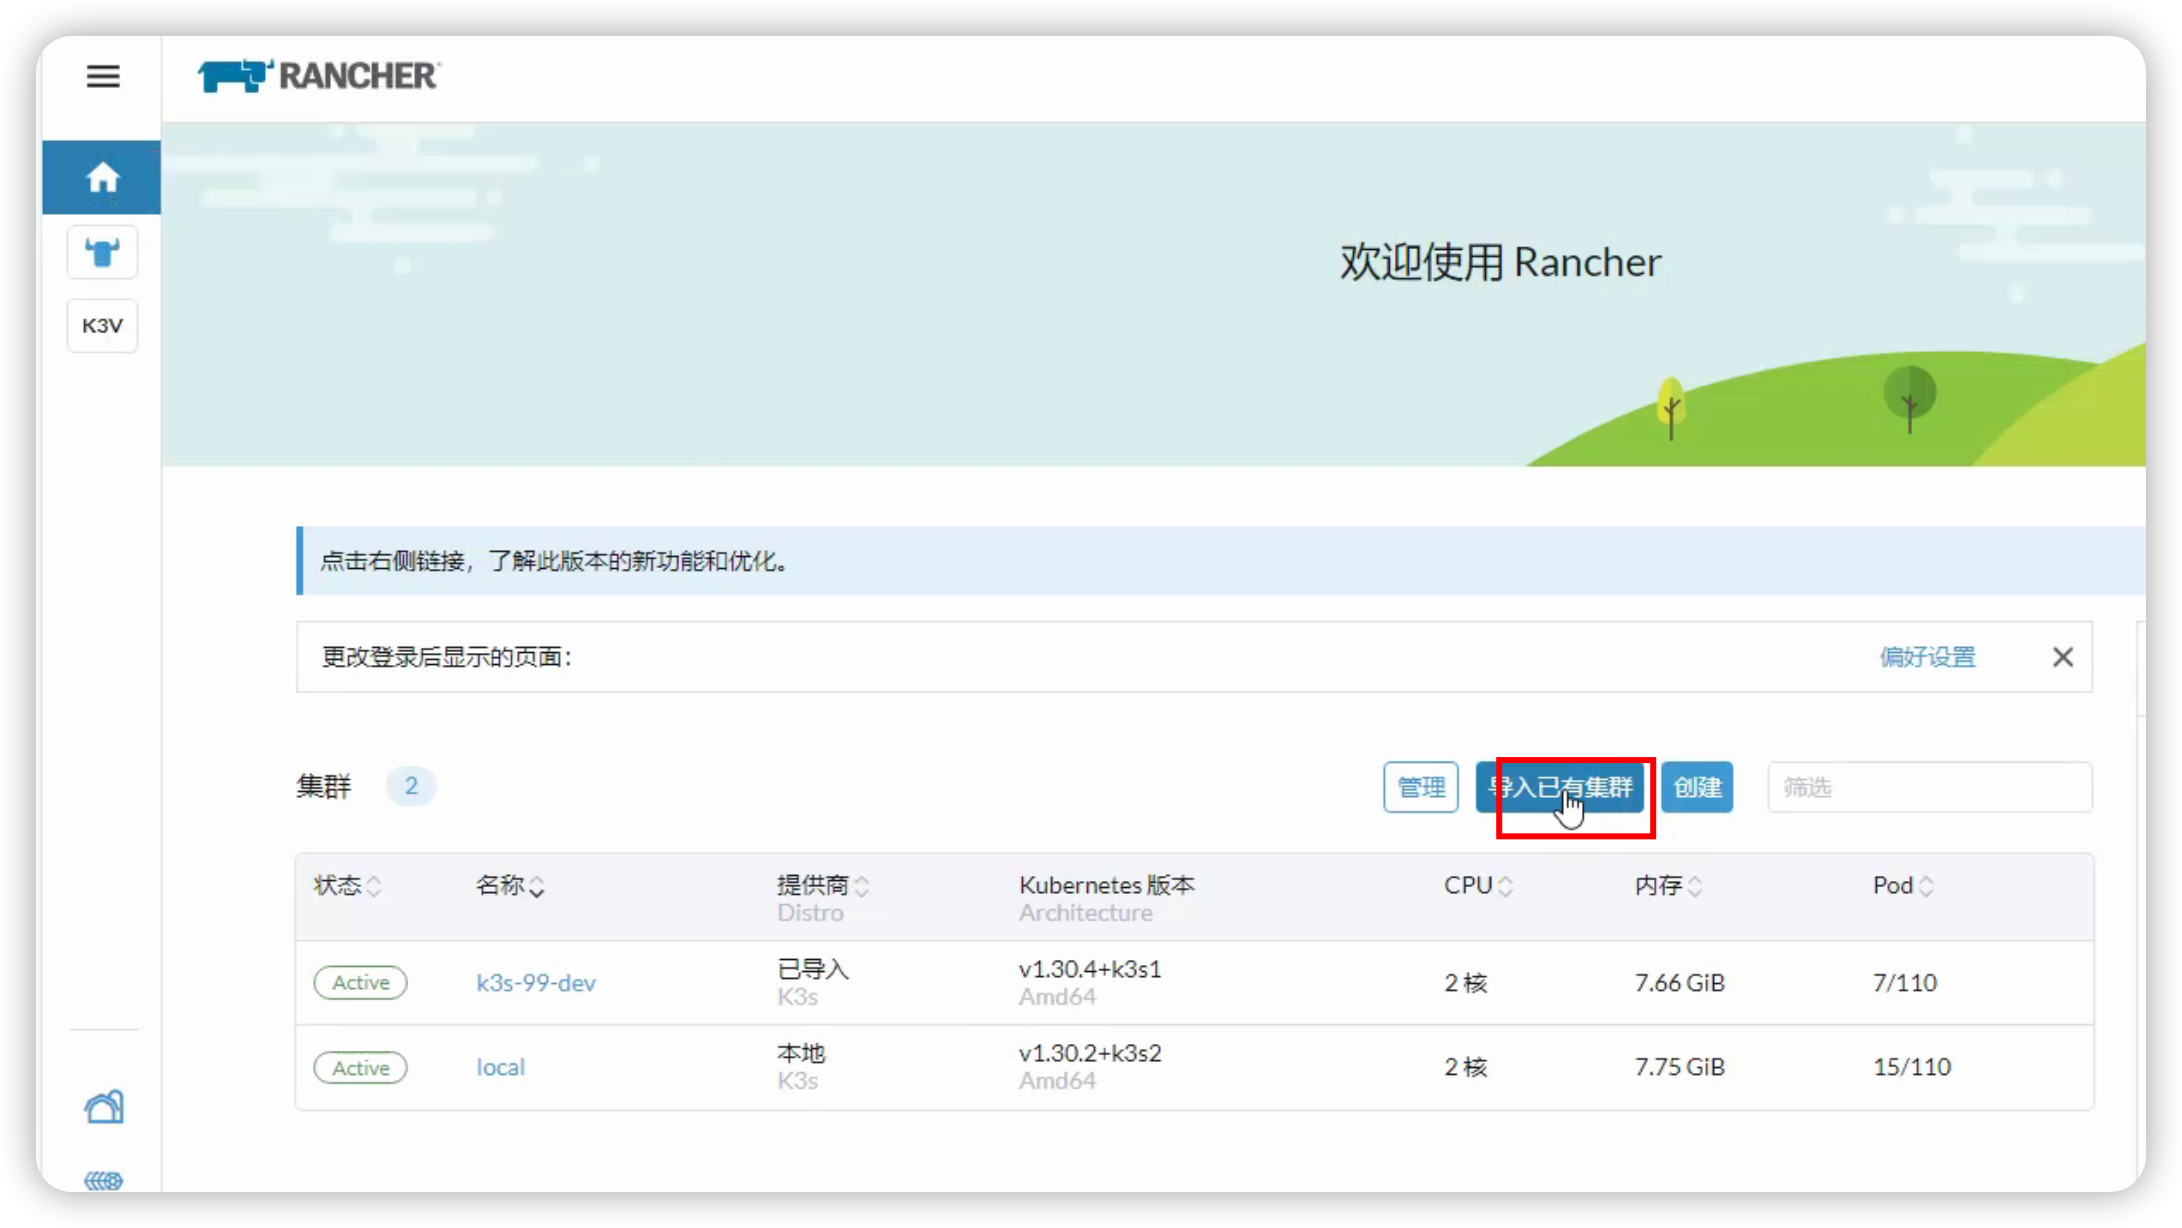Open the hamburger navigation menu

tap(103, 76)
